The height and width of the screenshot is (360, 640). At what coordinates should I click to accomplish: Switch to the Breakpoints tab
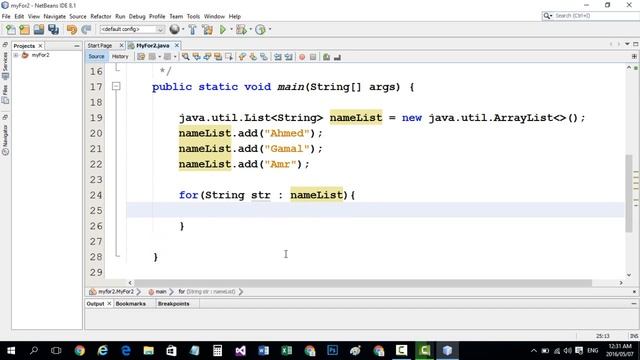173,304
